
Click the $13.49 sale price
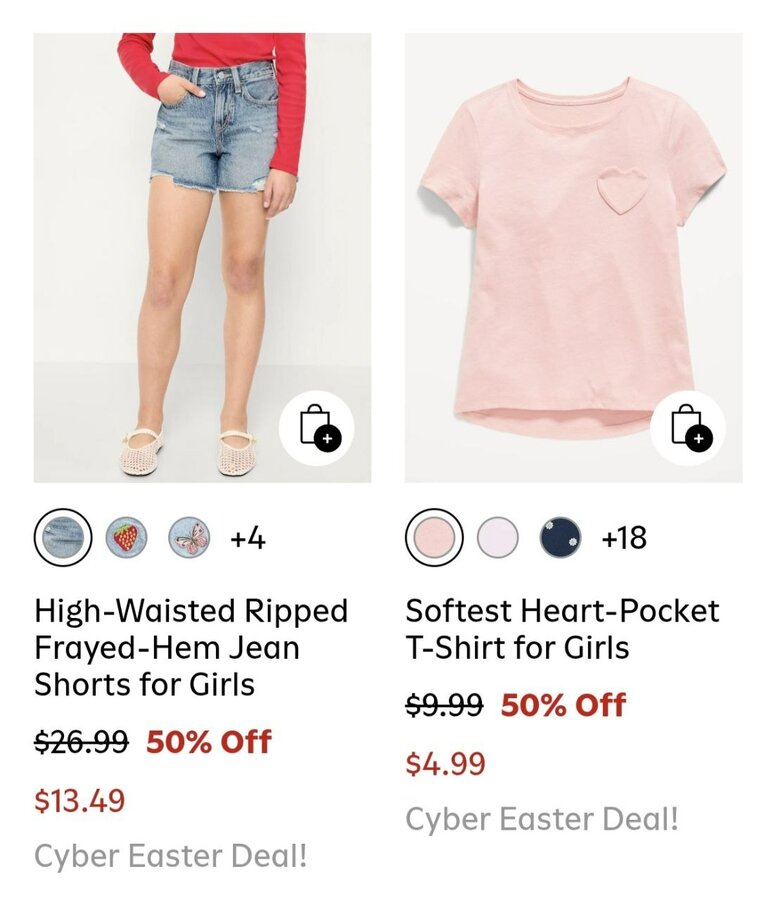[80, 801]
